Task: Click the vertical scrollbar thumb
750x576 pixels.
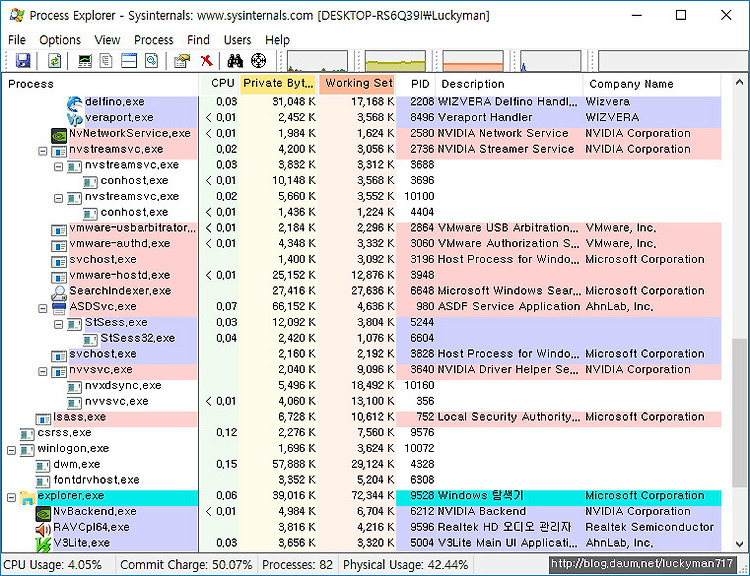Action: [739, 412]
